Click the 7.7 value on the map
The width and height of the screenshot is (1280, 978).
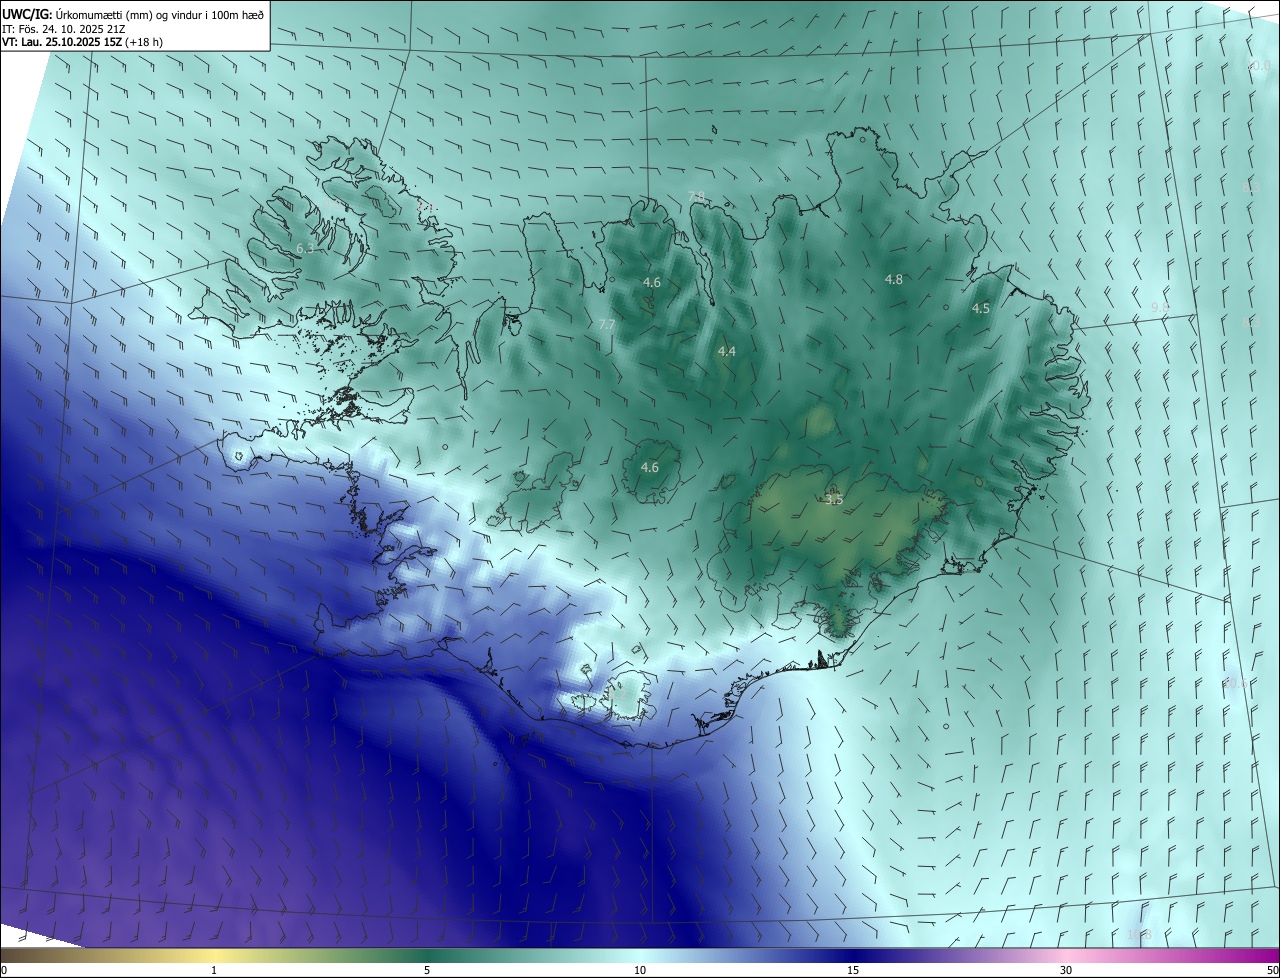[607, 324]
